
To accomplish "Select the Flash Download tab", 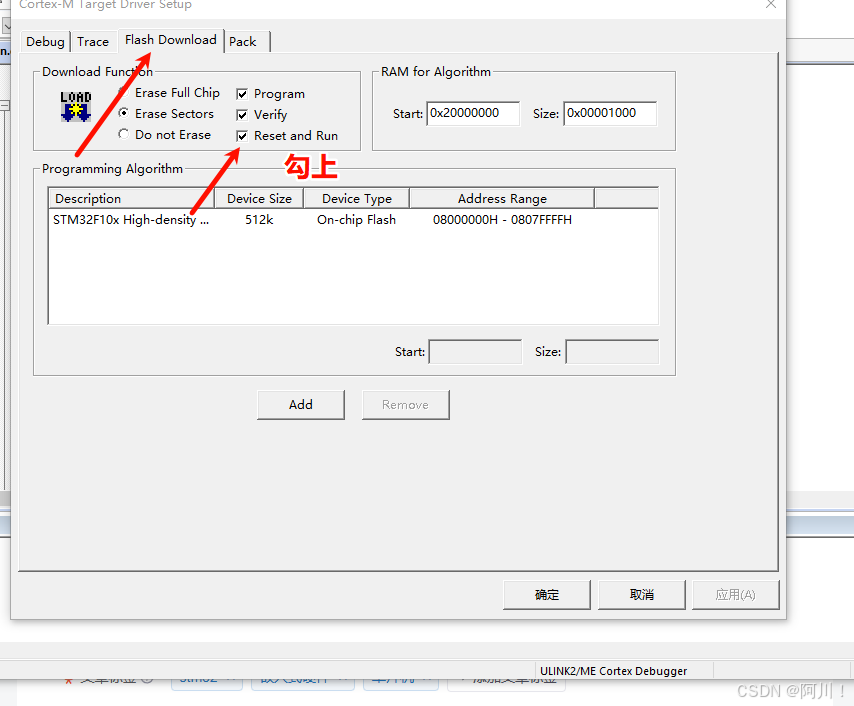I will pyautogui.click(x=170, y=40).
